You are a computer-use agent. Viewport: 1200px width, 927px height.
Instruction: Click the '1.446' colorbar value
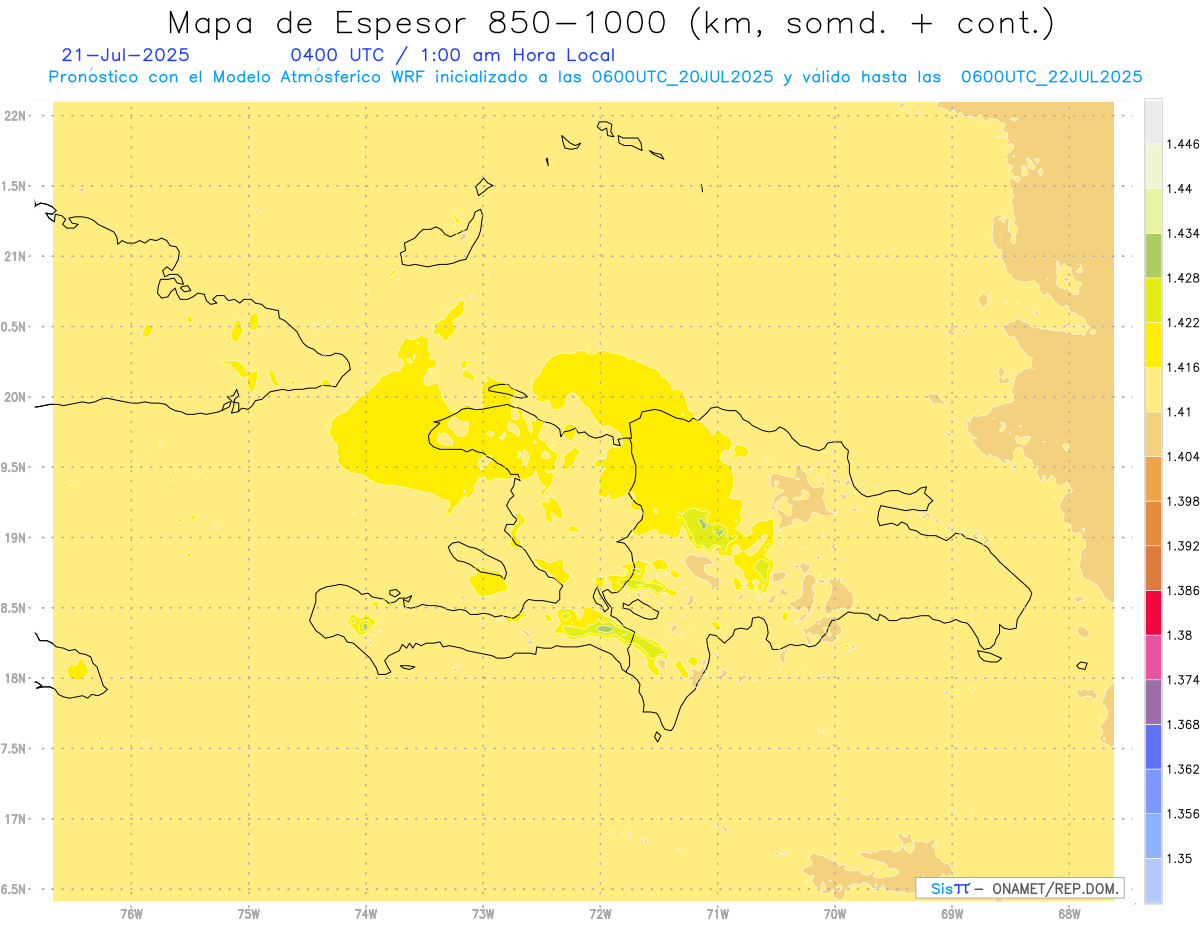[x=1184, y=144]
